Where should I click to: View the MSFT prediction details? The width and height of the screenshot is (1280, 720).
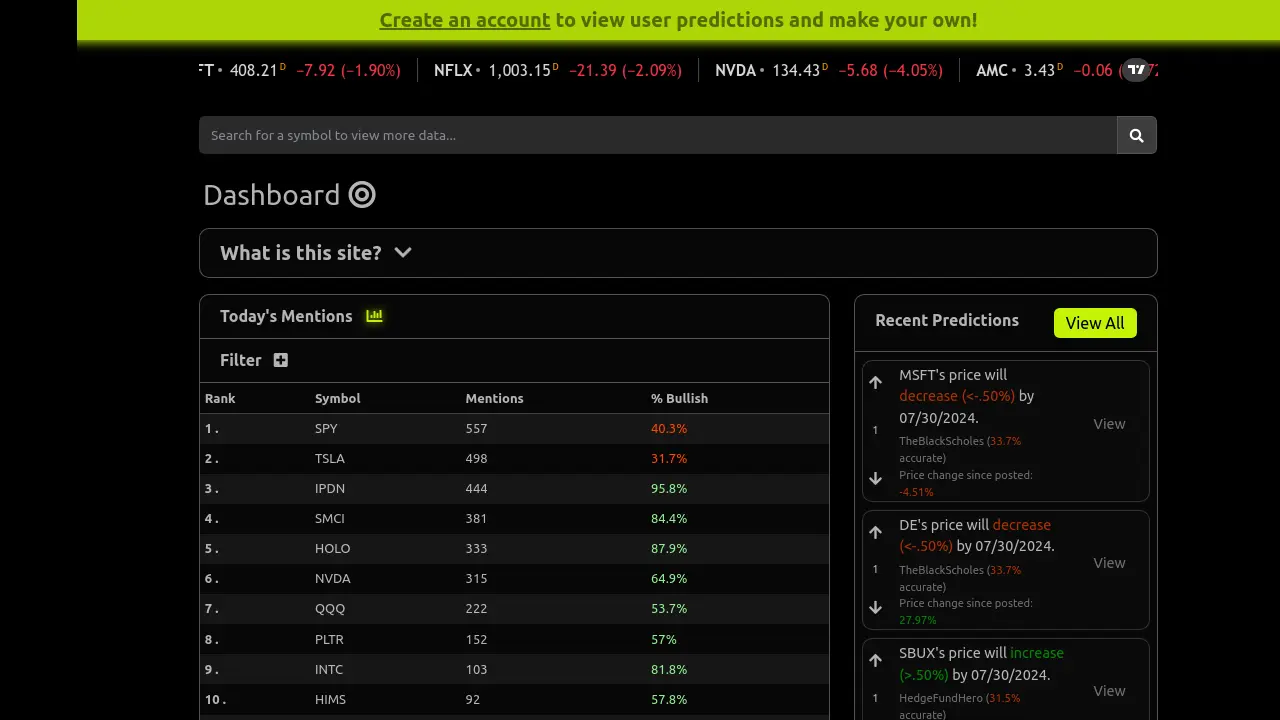click(x=1109, y=424)
